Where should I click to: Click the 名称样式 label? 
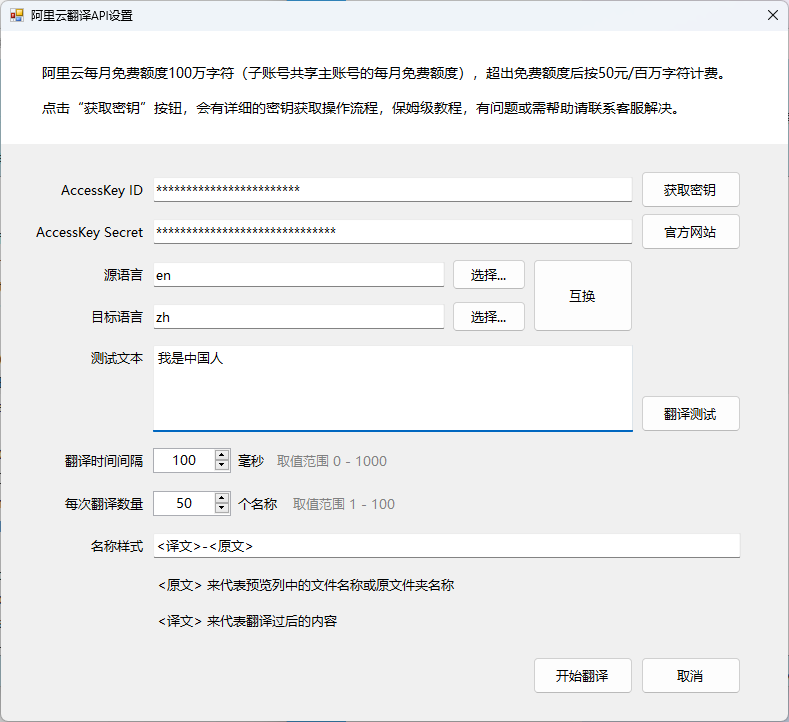(117, 546)
